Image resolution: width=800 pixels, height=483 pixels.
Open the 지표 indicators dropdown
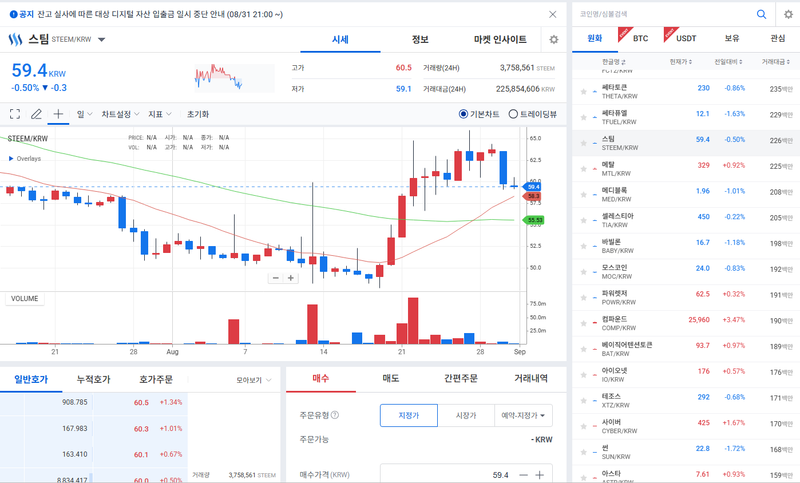click(x=160, y=114)
